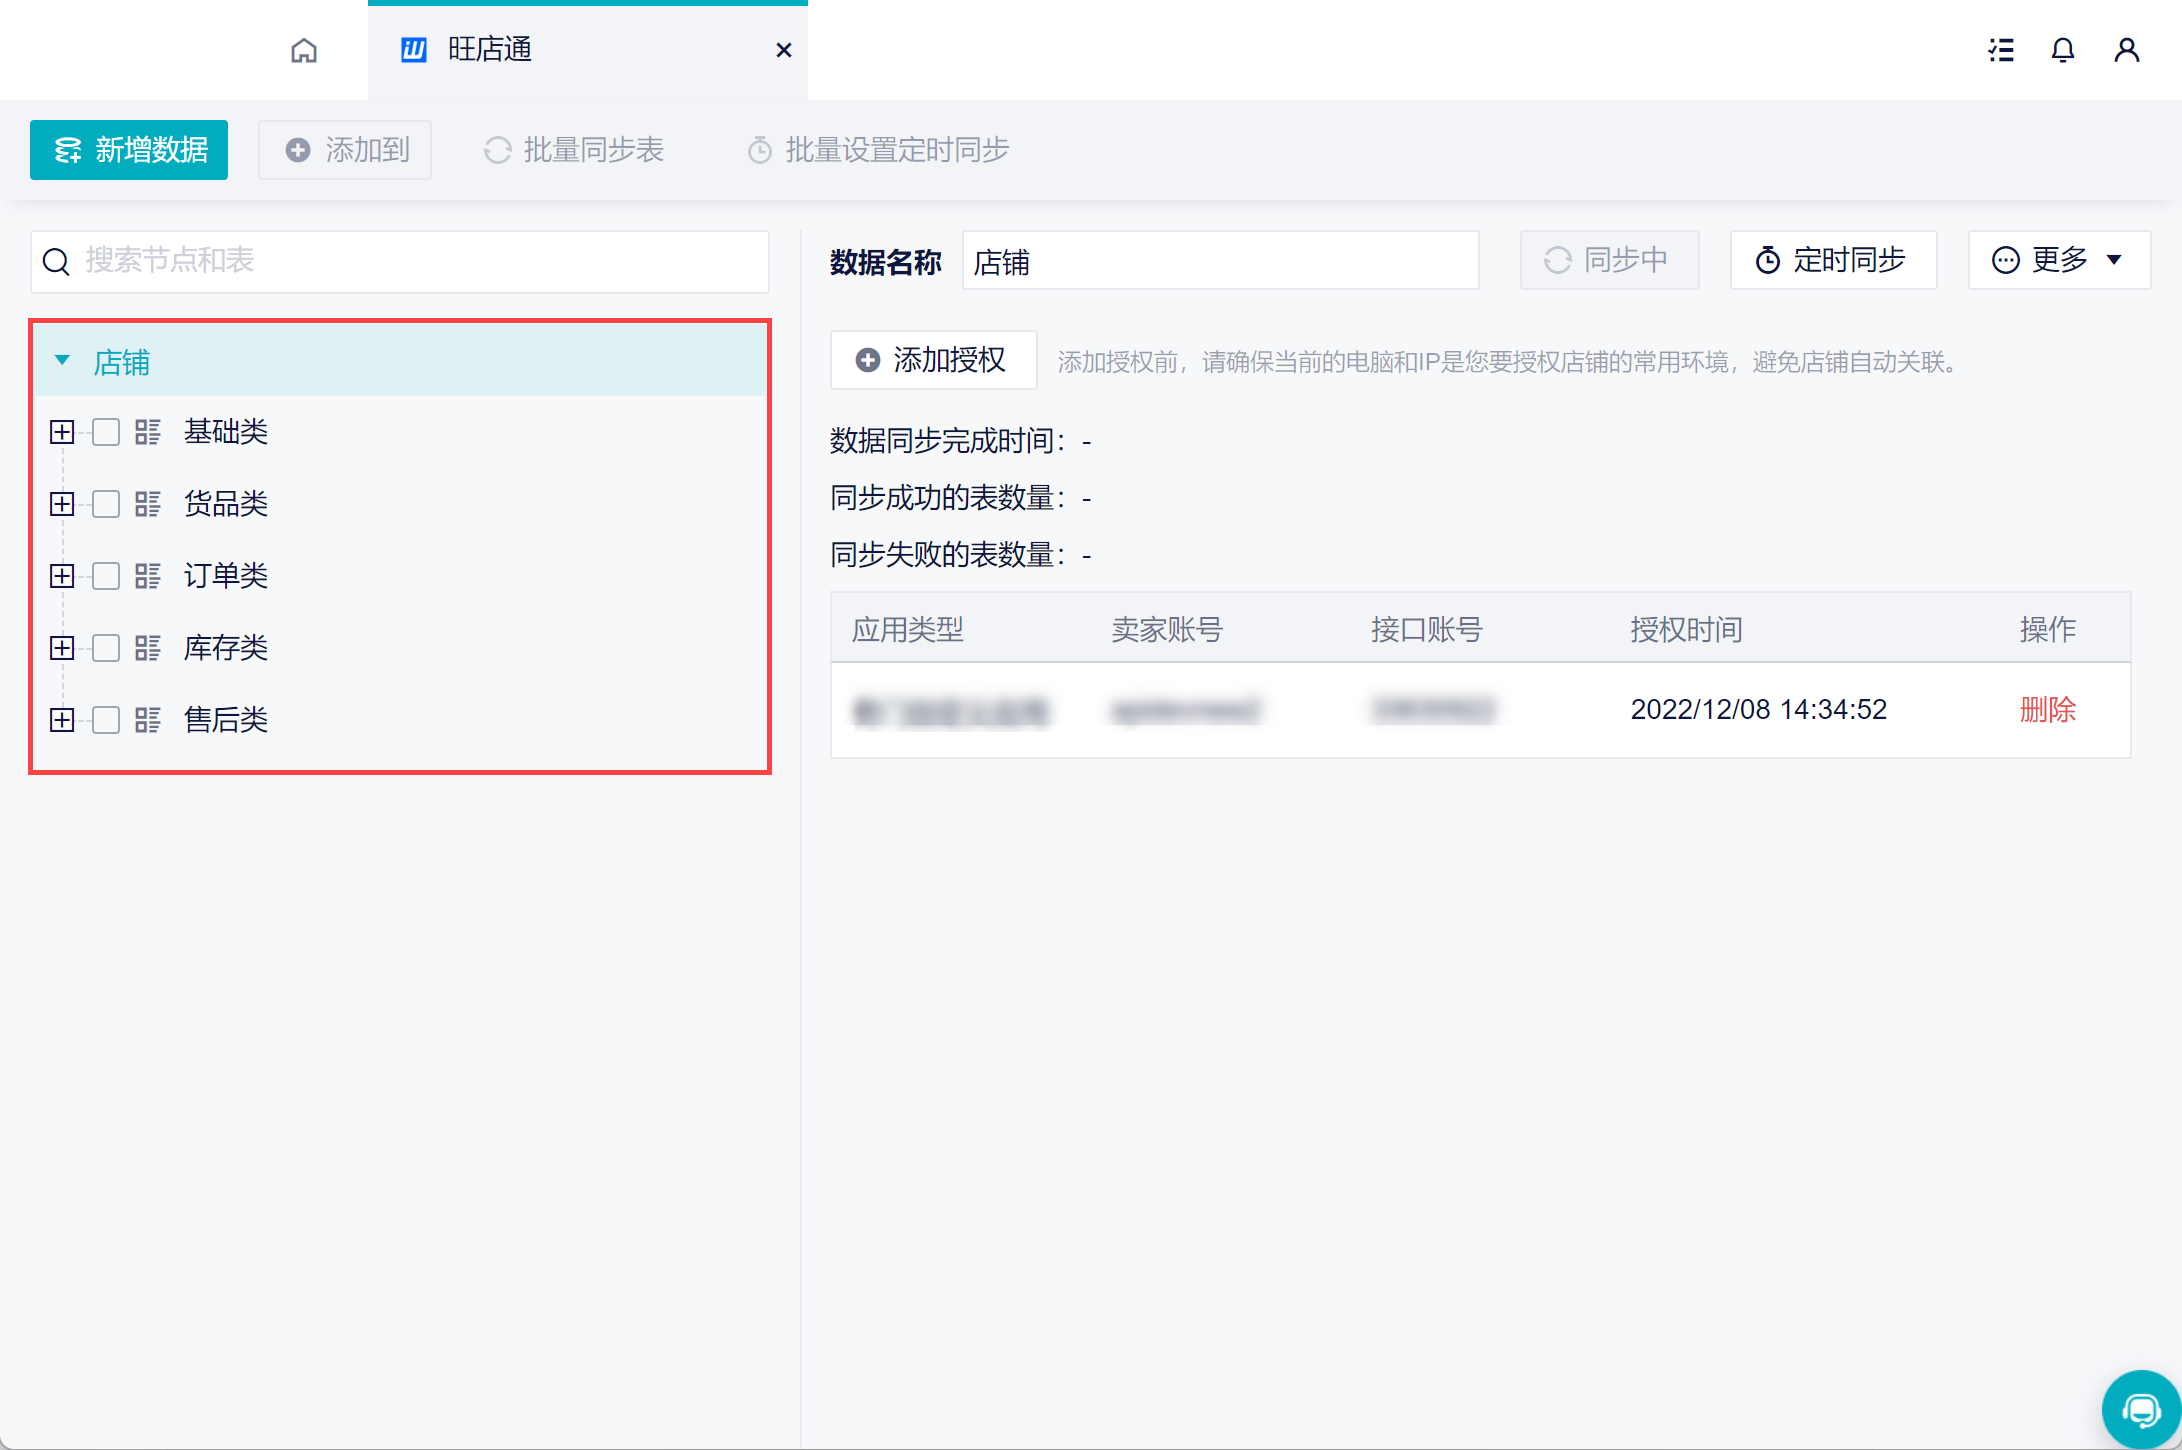
Task: Click the search magnifier icon
Action: 56,262
